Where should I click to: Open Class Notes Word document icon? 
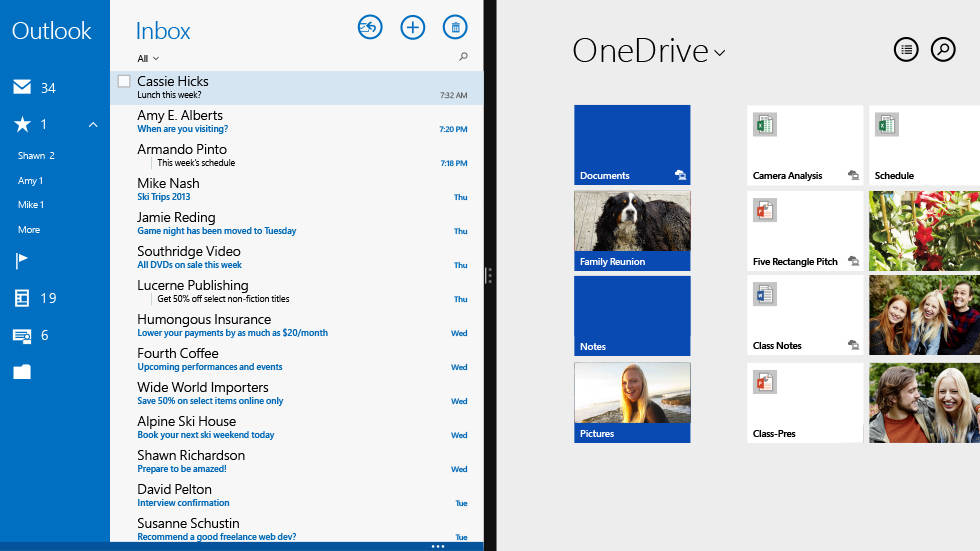tap(764, 294)
